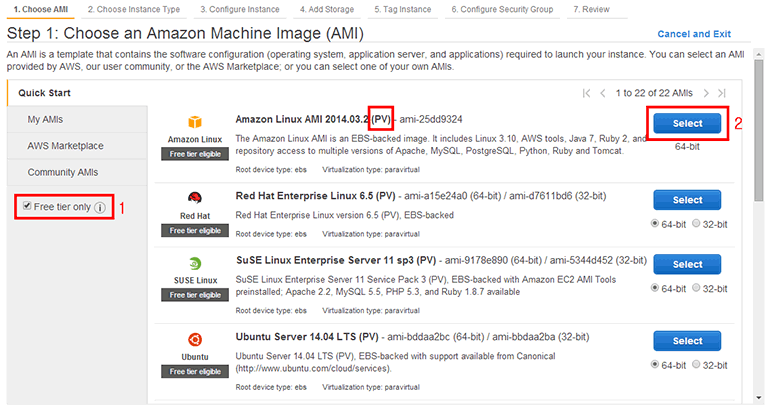Click the Free tier only info icon
The image size is (770, 408).
coord(100,207)
